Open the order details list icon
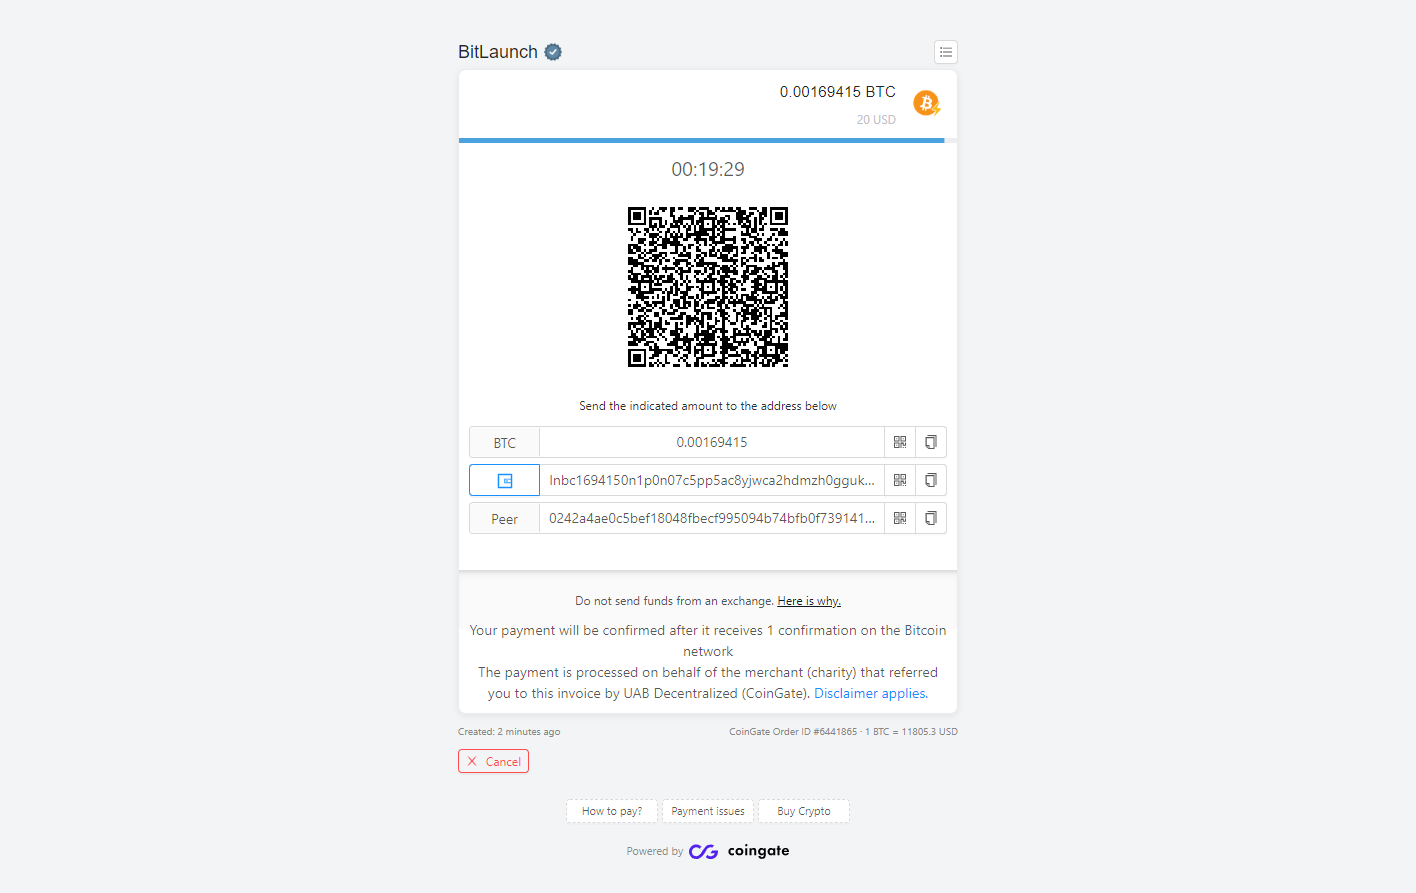Image resolution: width=1416 pixels, height=893 pixels. [x=945, y=52]
